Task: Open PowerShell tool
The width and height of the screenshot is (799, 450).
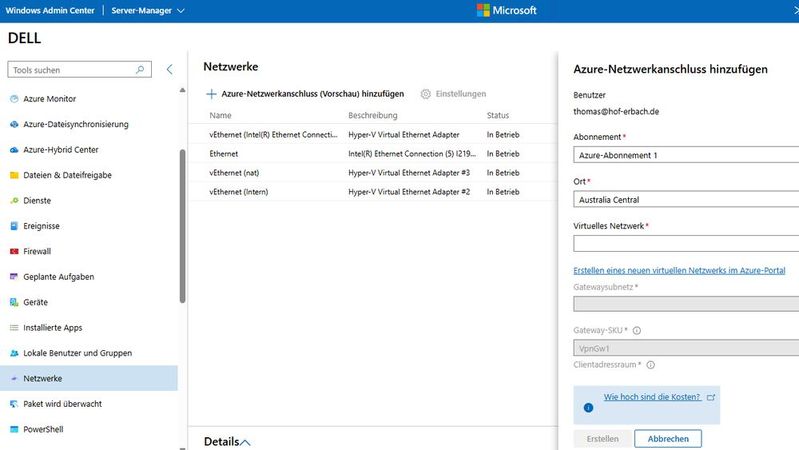Action: pos(43,429)
